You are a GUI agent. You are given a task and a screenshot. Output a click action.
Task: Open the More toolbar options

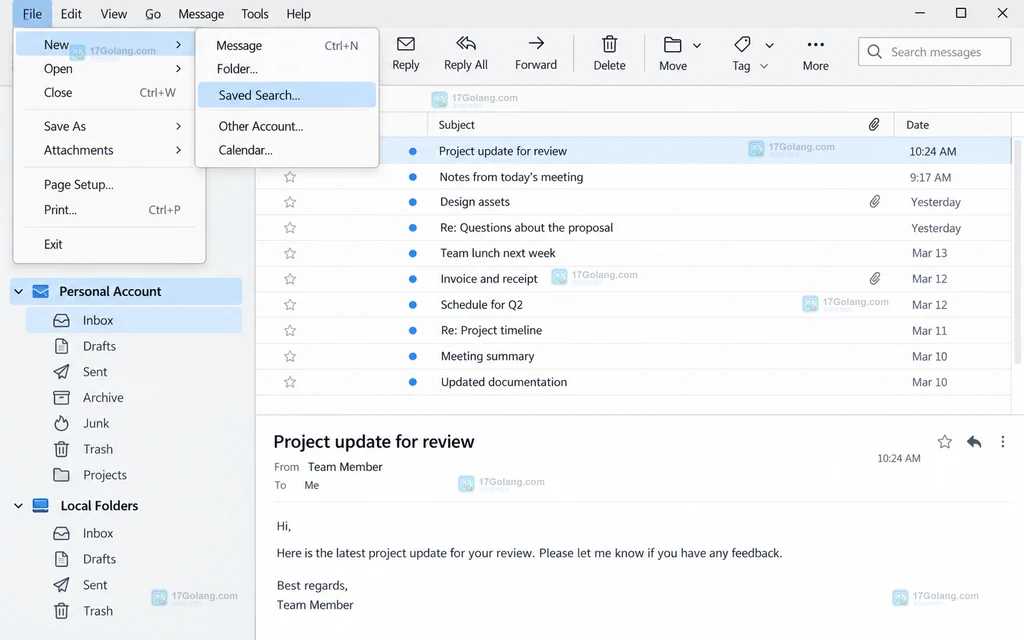(816, 53)
